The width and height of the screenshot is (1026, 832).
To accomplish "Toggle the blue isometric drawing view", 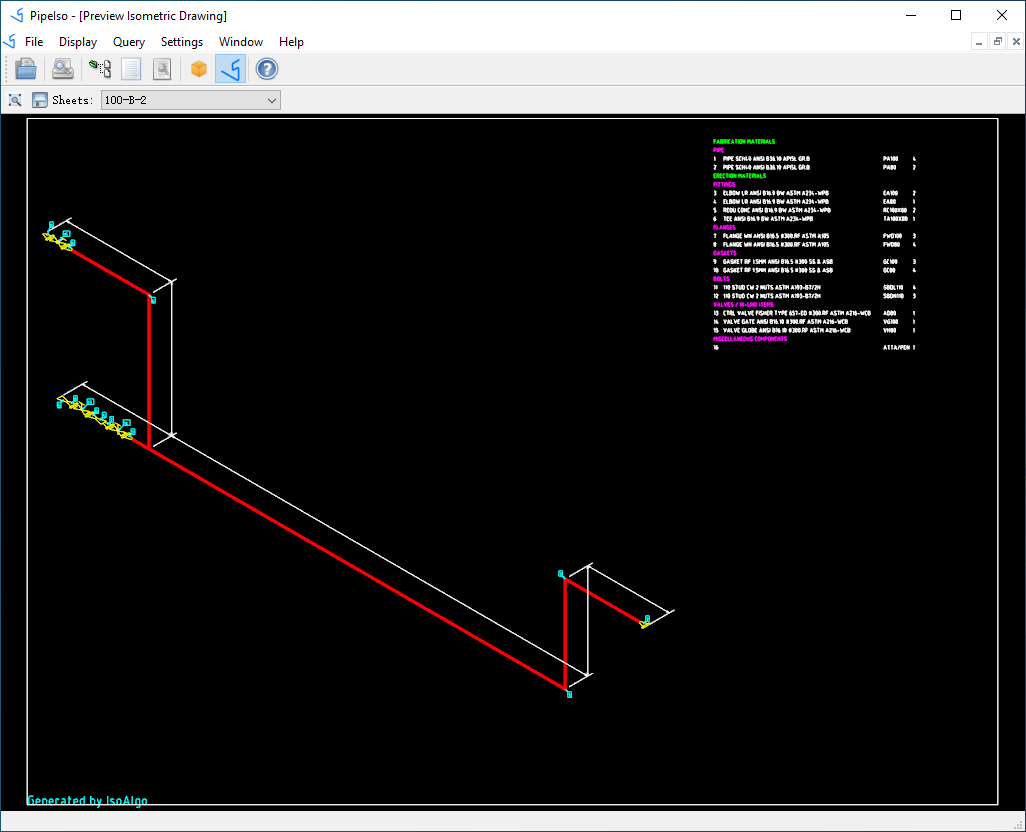I will pyautogui.click(x=230, y=69).
